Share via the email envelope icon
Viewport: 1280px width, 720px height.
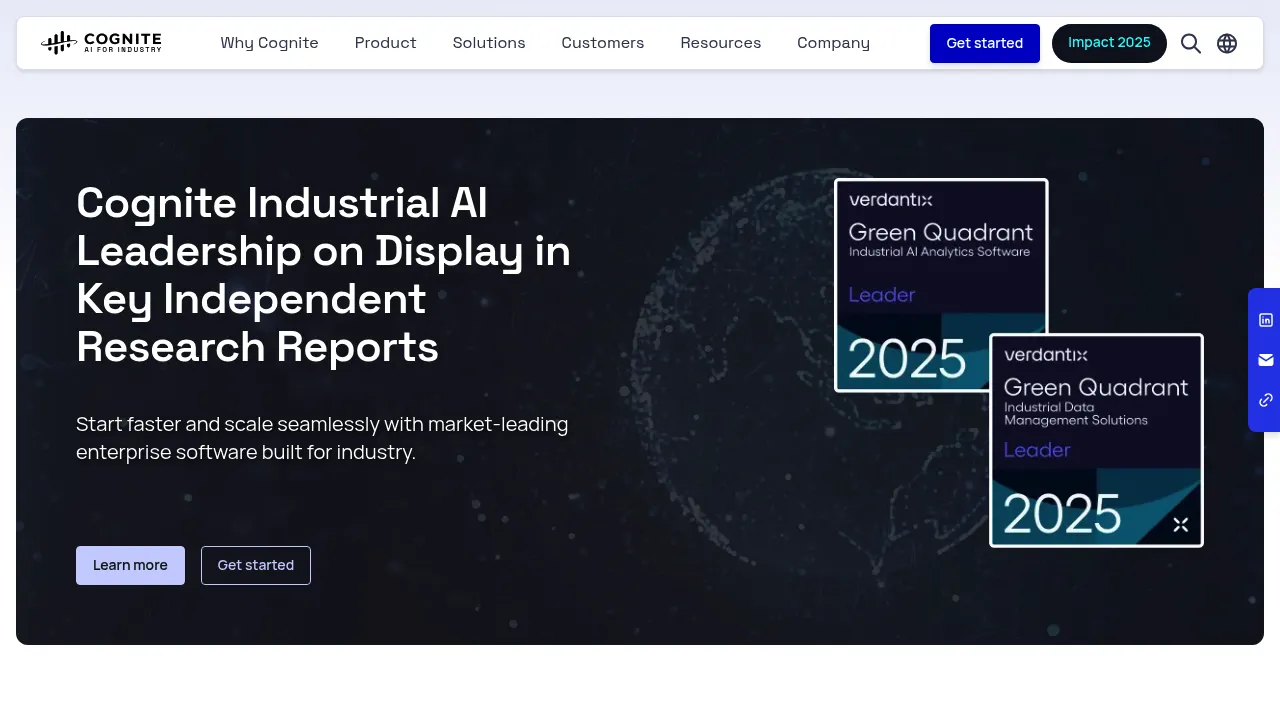[1266, 360]
